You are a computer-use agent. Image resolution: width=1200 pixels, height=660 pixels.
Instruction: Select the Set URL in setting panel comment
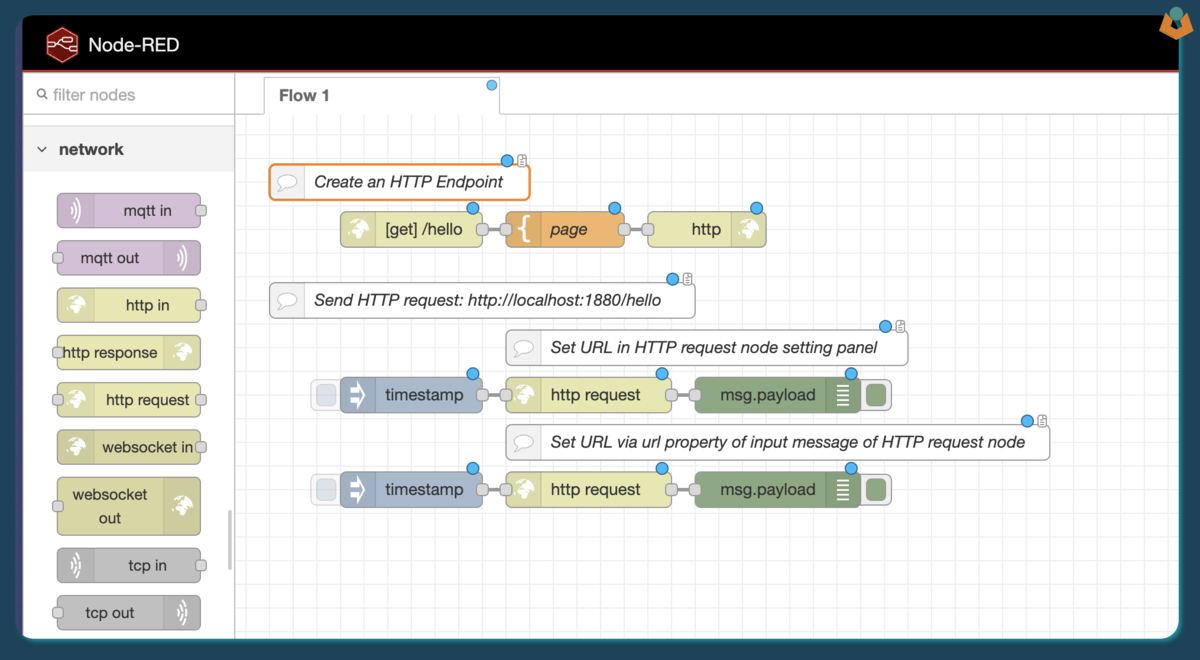tap(707, 348)
